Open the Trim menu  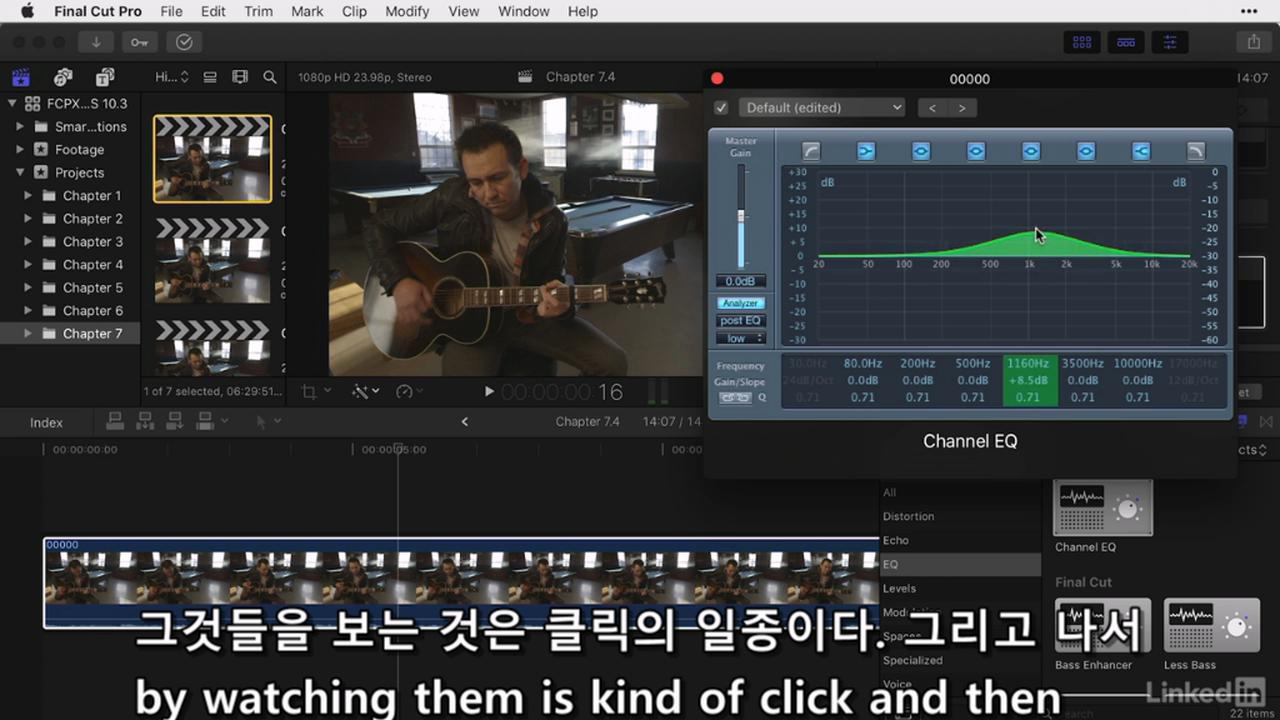click(x=258, y=11)
